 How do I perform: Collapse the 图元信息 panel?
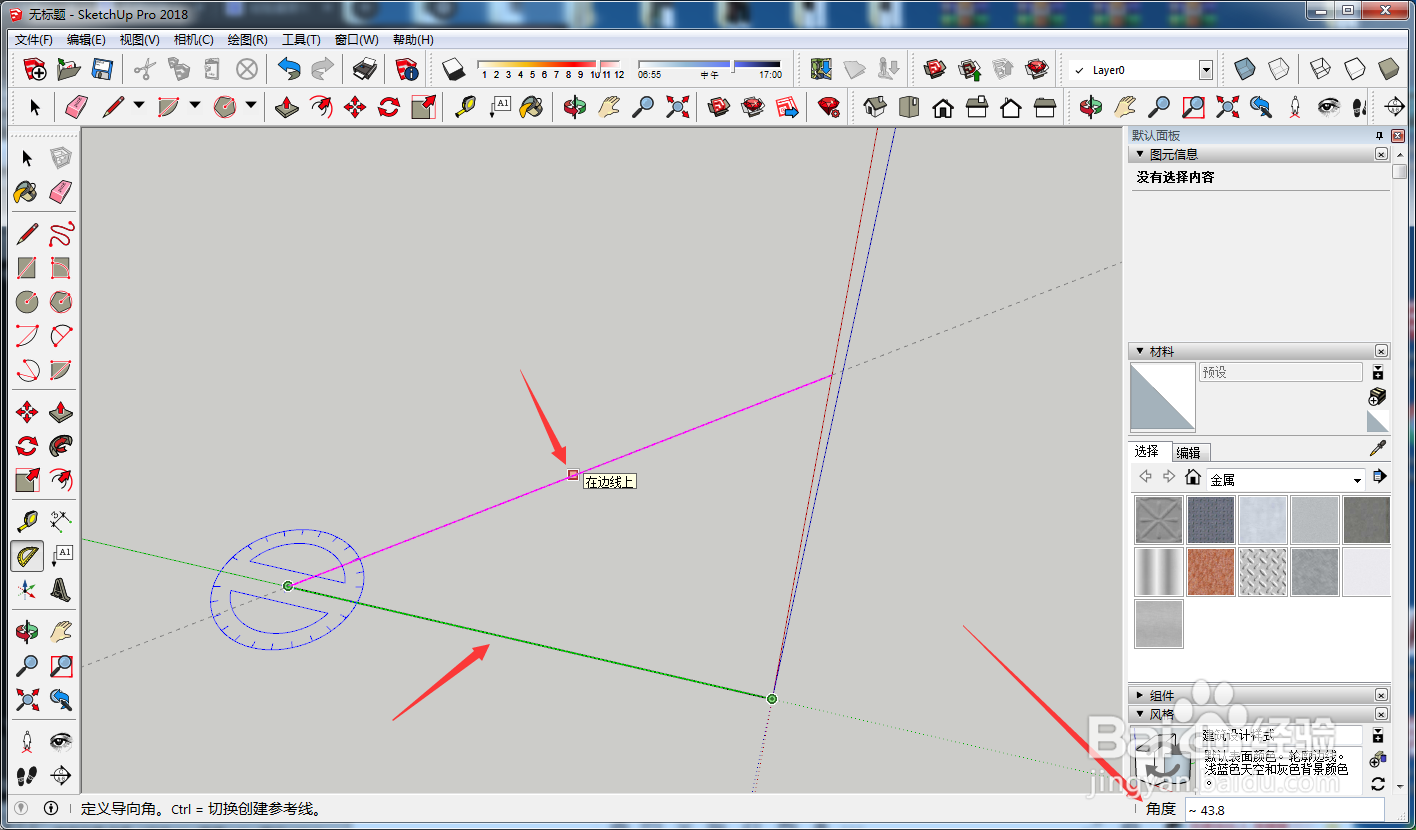tap(1139, 154)
